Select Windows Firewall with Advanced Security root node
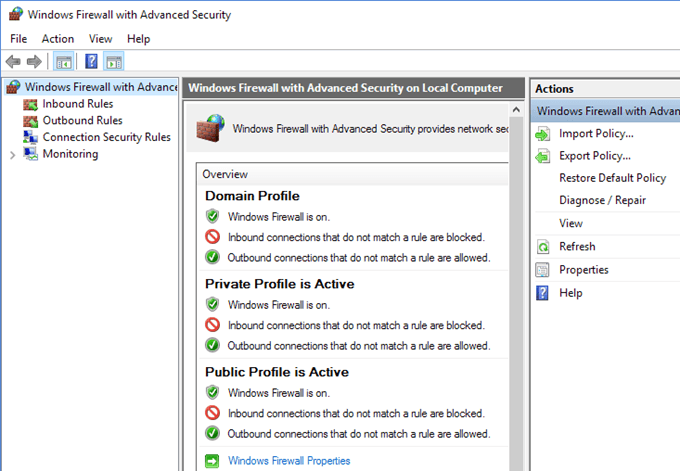680x471 pixels. 100,87
